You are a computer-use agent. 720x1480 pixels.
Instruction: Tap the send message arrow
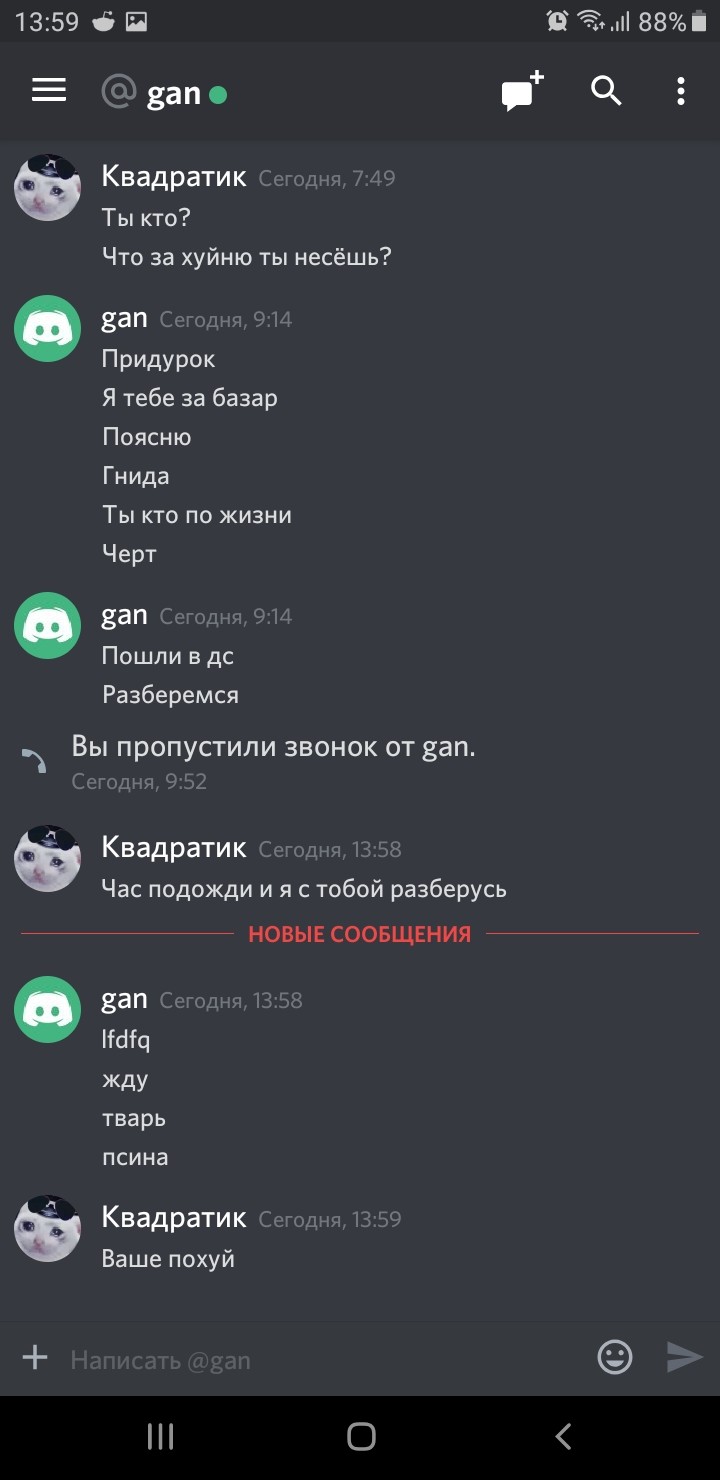coord(685,1357)
